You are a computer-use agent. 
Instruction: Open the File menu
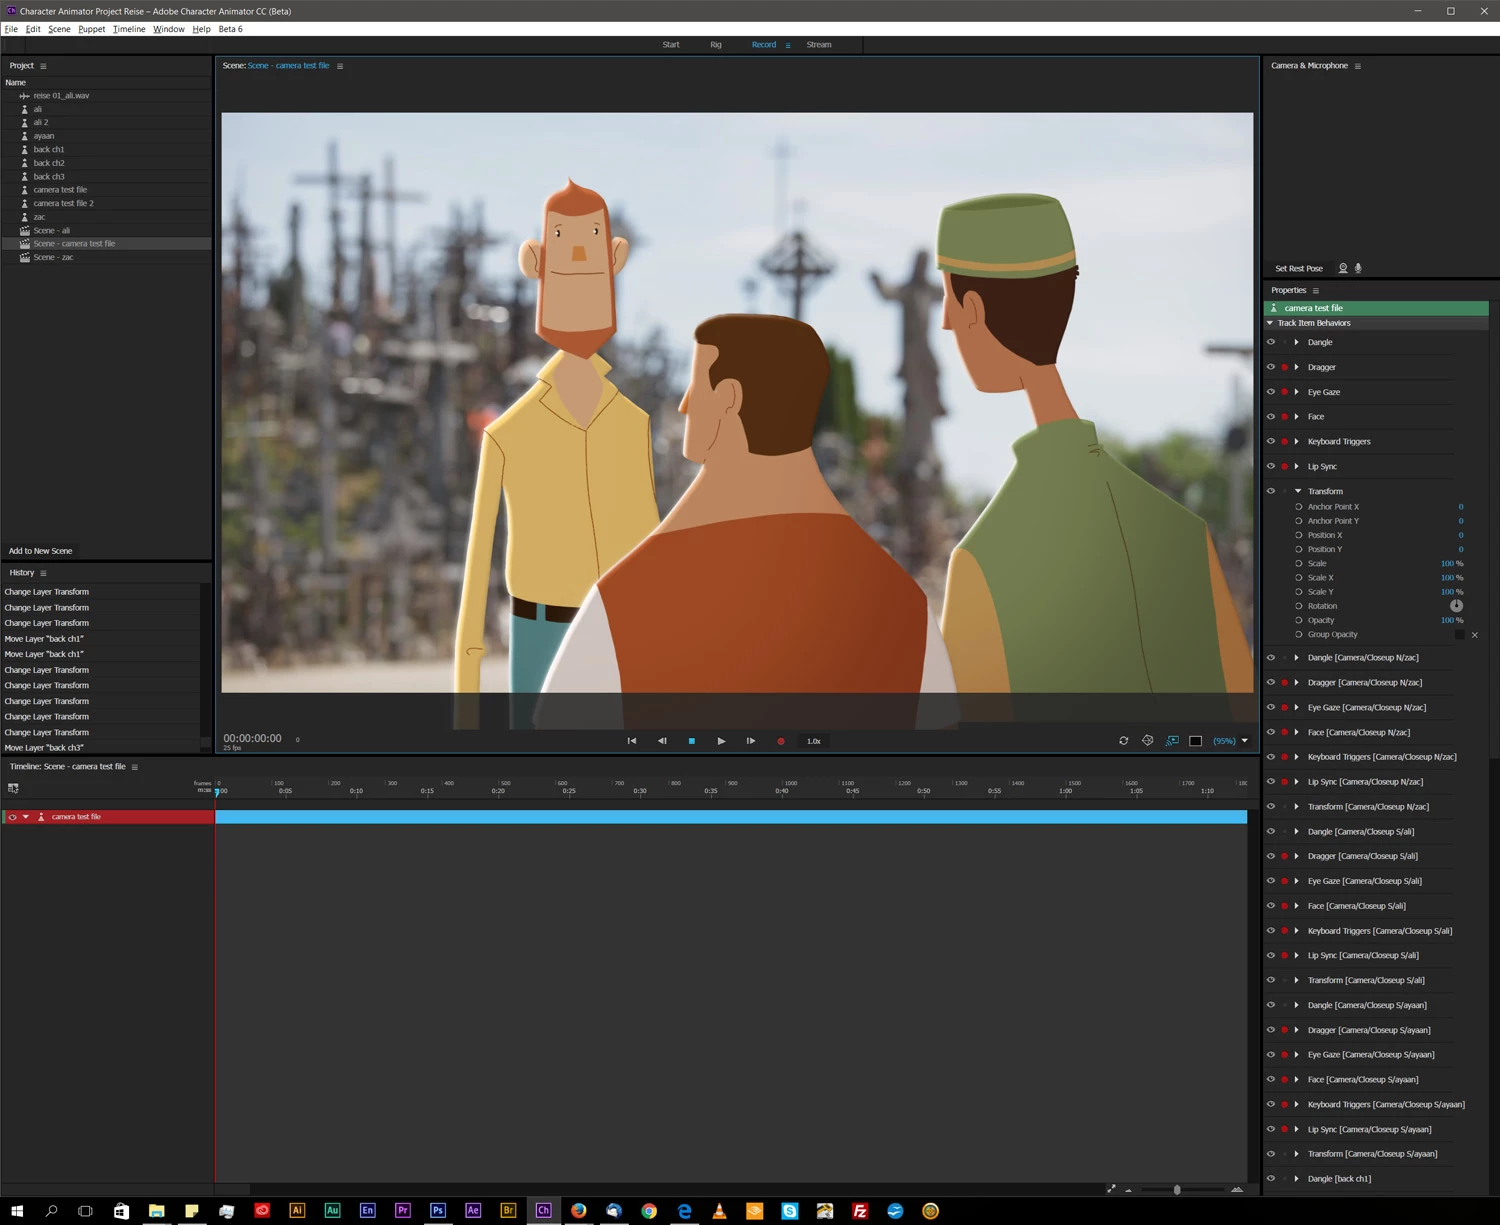click(x=11, y=29)
